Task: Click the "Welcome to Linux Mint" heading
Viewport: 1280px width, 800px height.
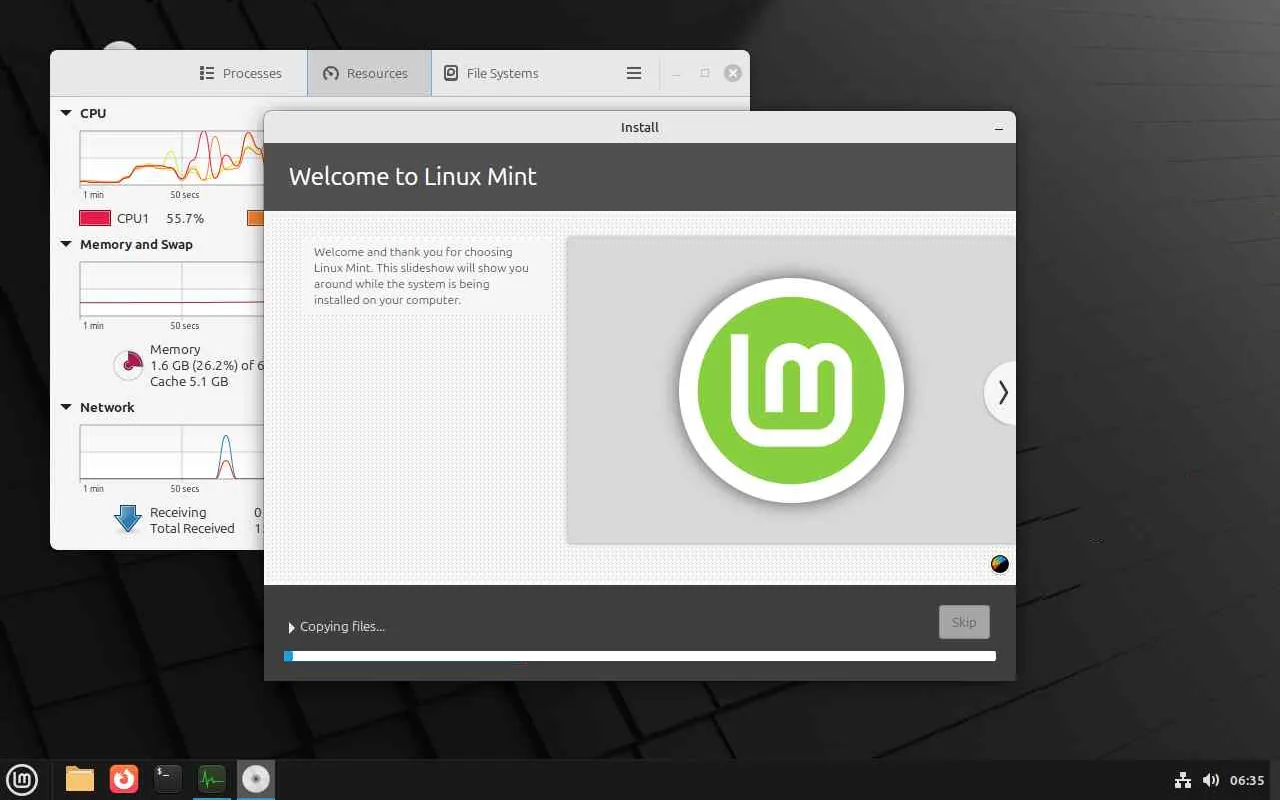Action: pos(413,177)
